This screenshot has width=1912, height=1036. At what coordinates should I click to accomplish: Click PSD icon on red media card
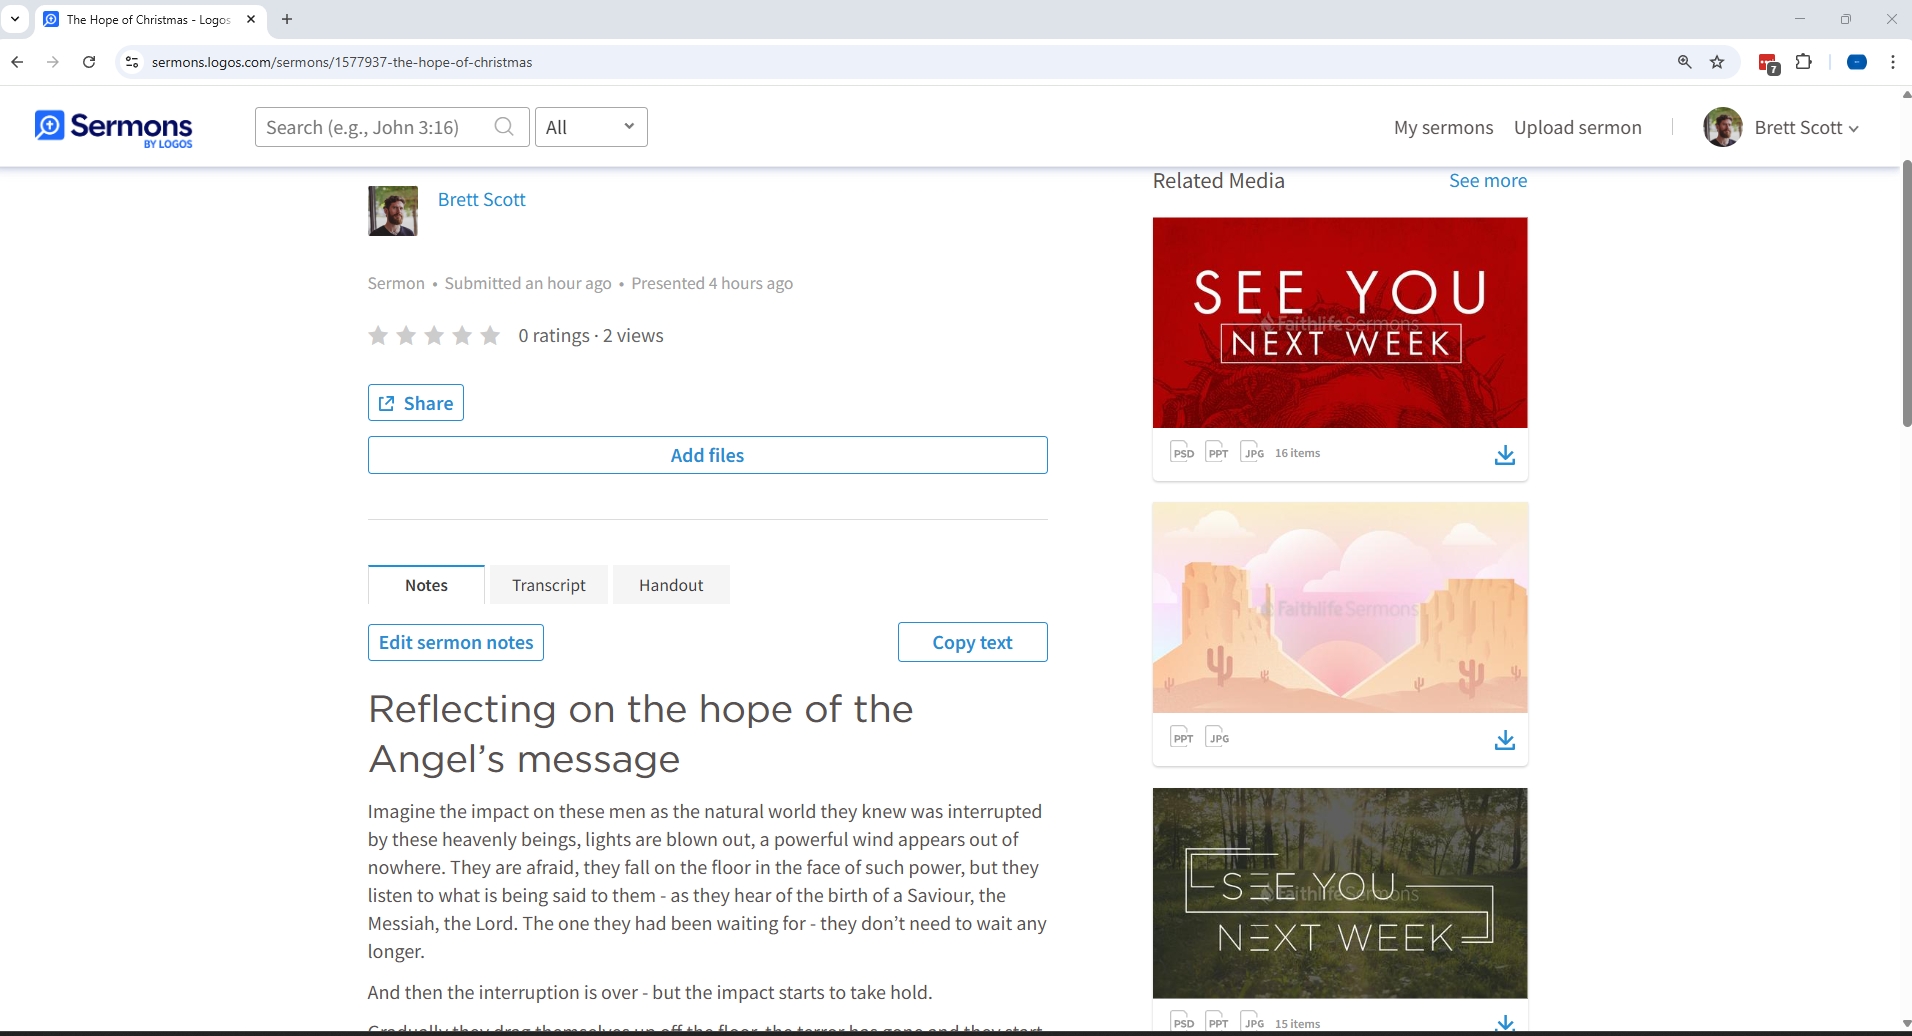[1182, 452]
